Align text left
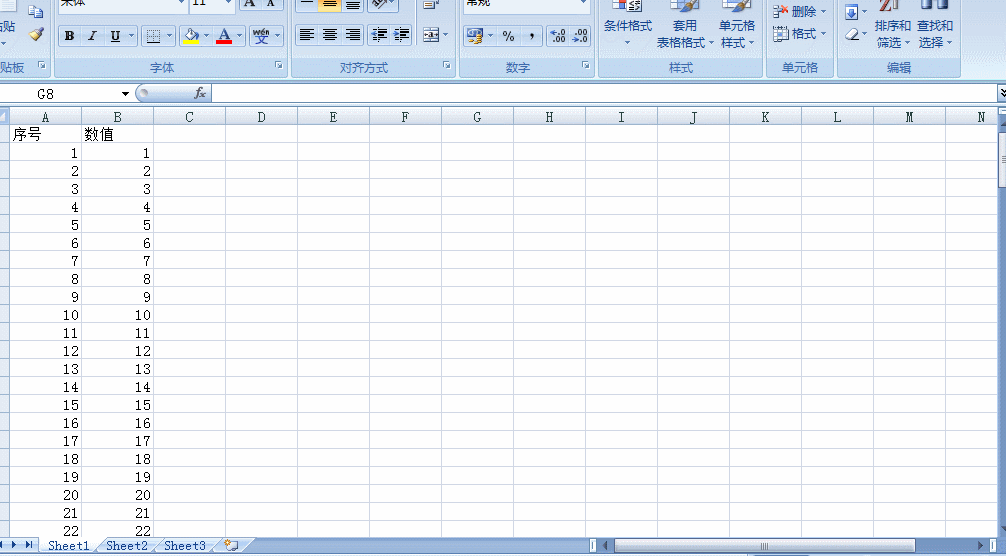1006x556 pixels. (x=307, y=35)
